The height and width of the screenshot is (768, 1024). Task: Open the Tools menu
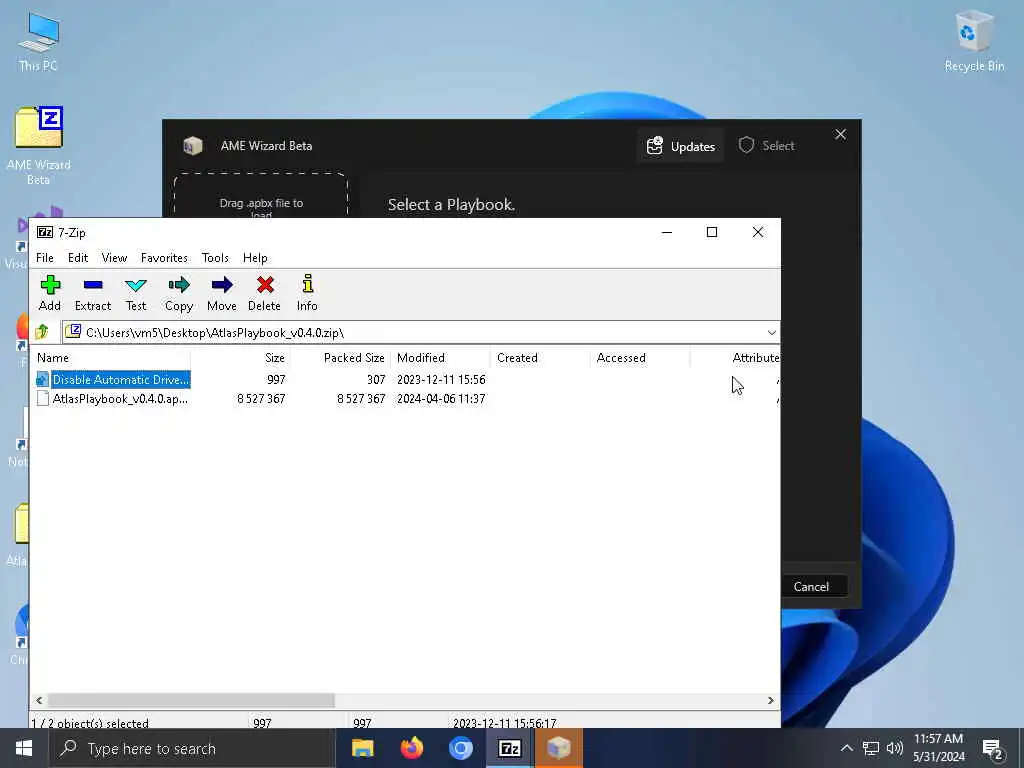215,258
